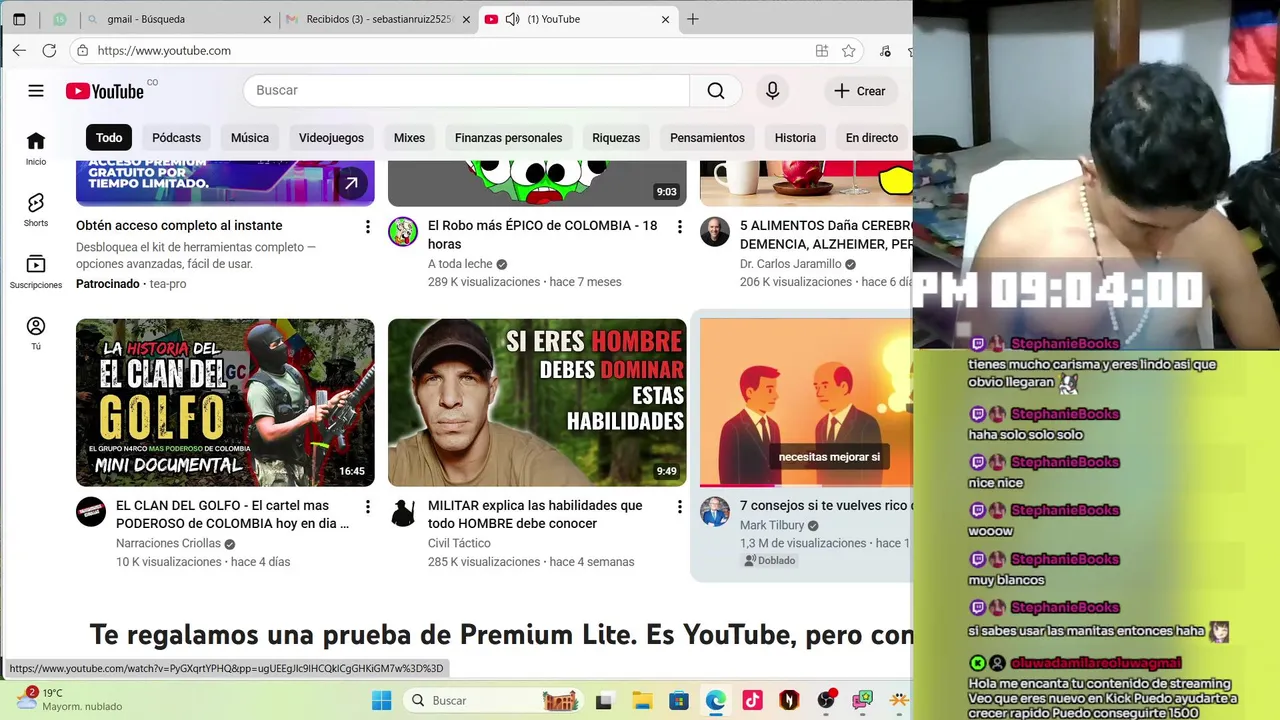The height and width of the screenshot is (720, 1280).
Task: Open the Civil Táctico channel name
Action: [x=459, y=544]
